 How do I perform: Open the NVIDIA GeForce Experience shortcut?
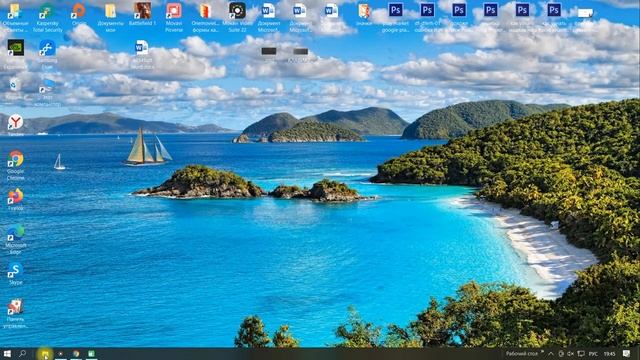16,54
